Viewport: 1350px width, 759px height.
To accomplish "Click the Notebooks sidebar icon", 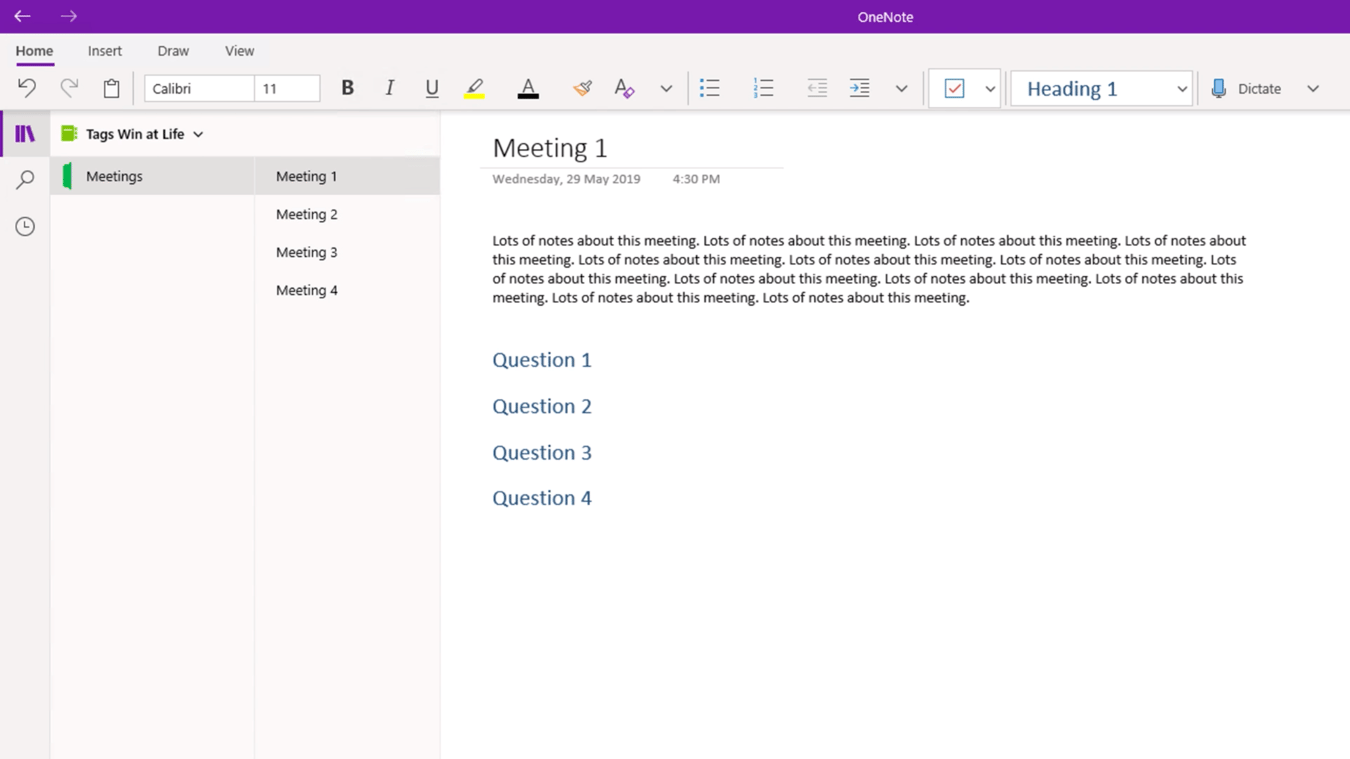I will click(x=25, y=133).
